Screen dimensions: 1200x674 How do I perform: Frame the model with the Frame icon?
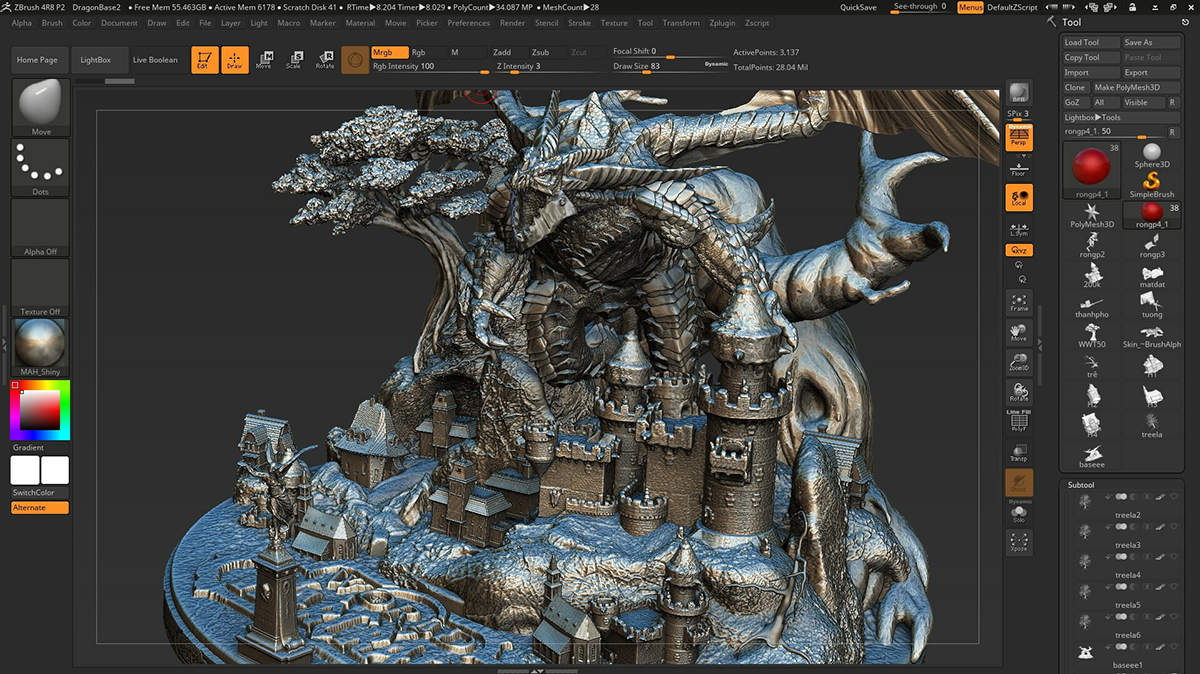coord(1019,302)
